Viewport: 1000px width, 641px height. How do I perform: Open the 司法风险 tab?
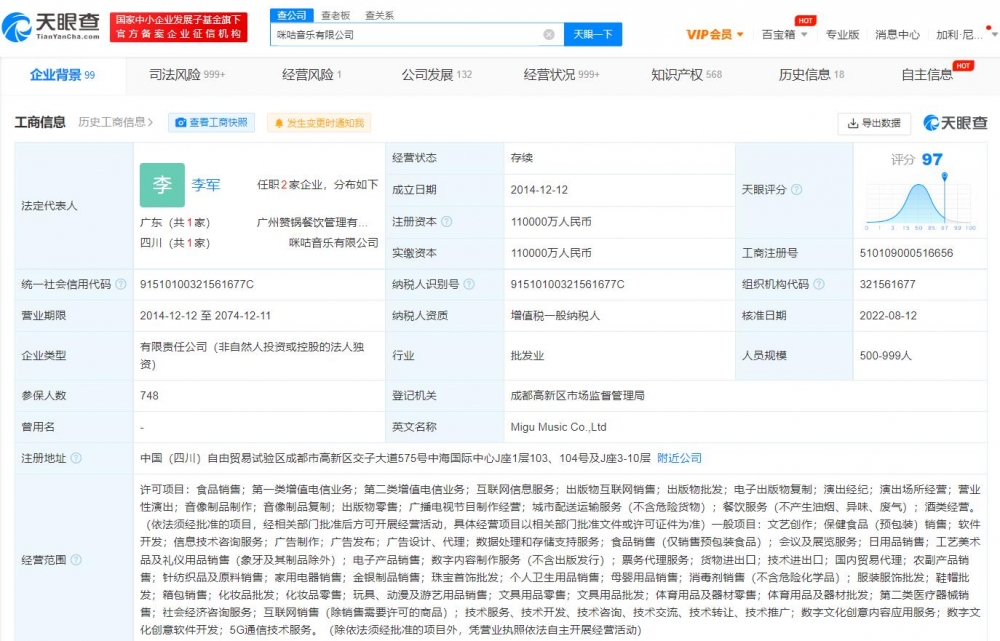[187, 75]
